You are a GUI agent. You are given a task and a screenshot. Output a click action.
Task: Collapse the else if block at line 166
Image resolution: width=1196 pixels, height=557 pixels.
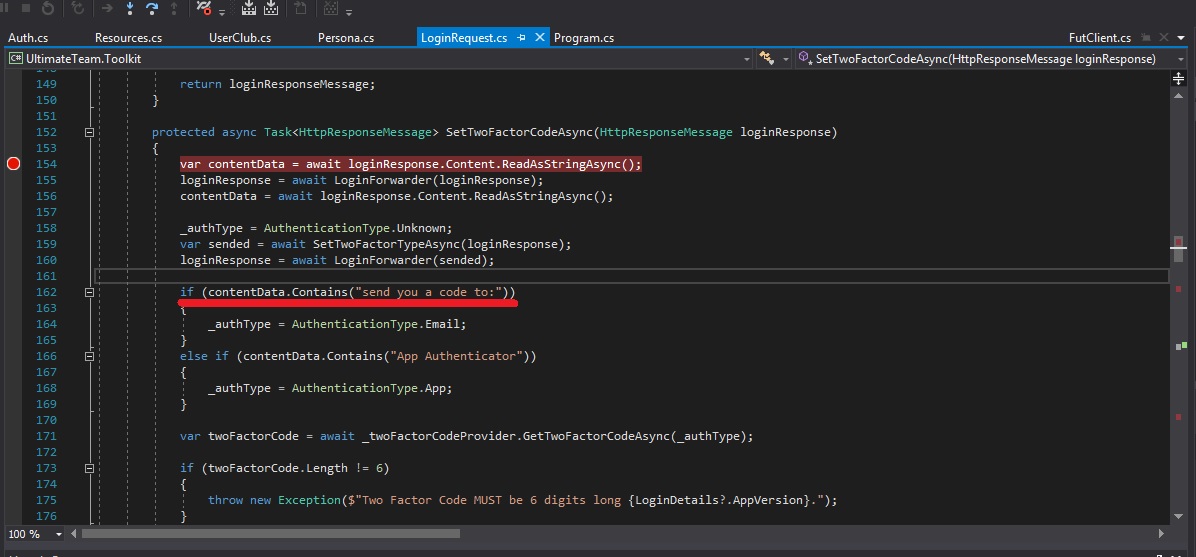[89, 356]
